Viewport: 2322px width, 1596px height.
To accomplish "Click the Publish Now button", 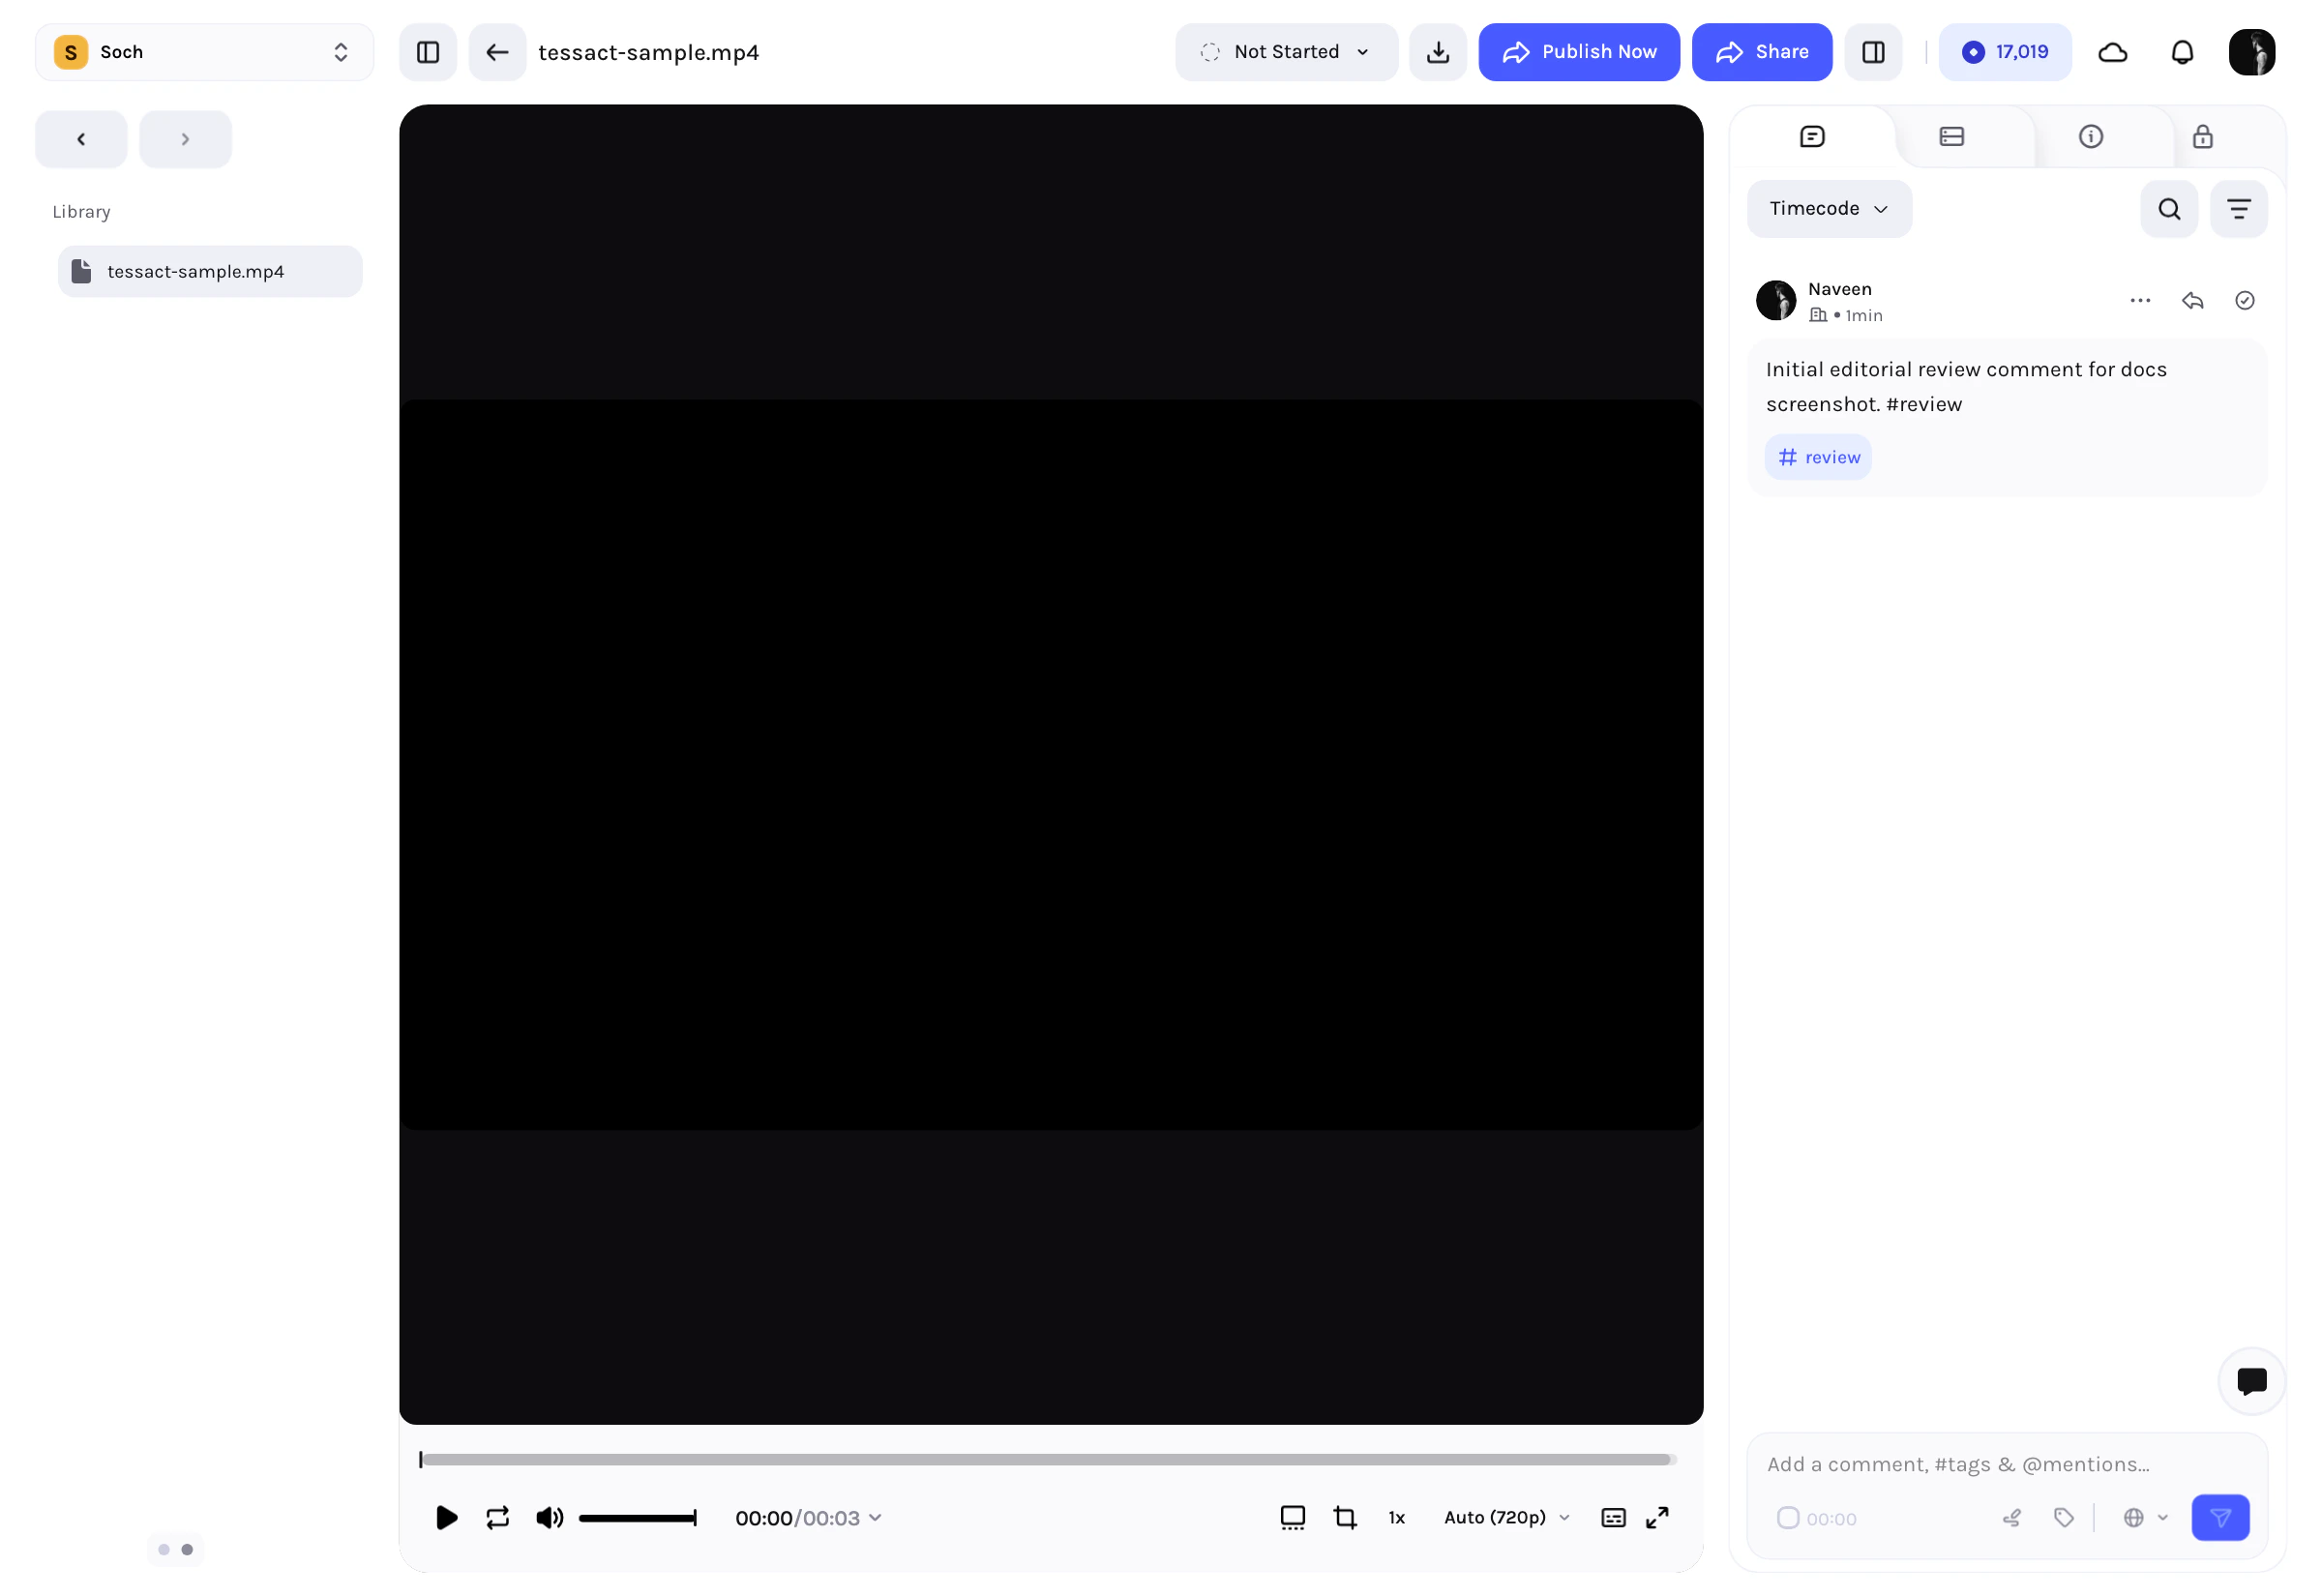I will tap(1579, 52).
